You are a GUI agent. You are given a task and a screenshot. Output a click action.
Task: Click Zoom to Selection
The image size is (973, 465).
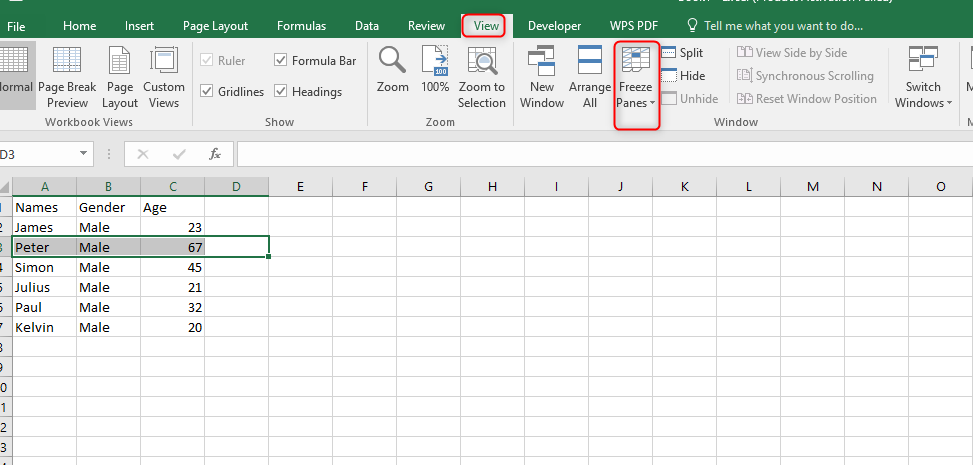coord(482,78)
